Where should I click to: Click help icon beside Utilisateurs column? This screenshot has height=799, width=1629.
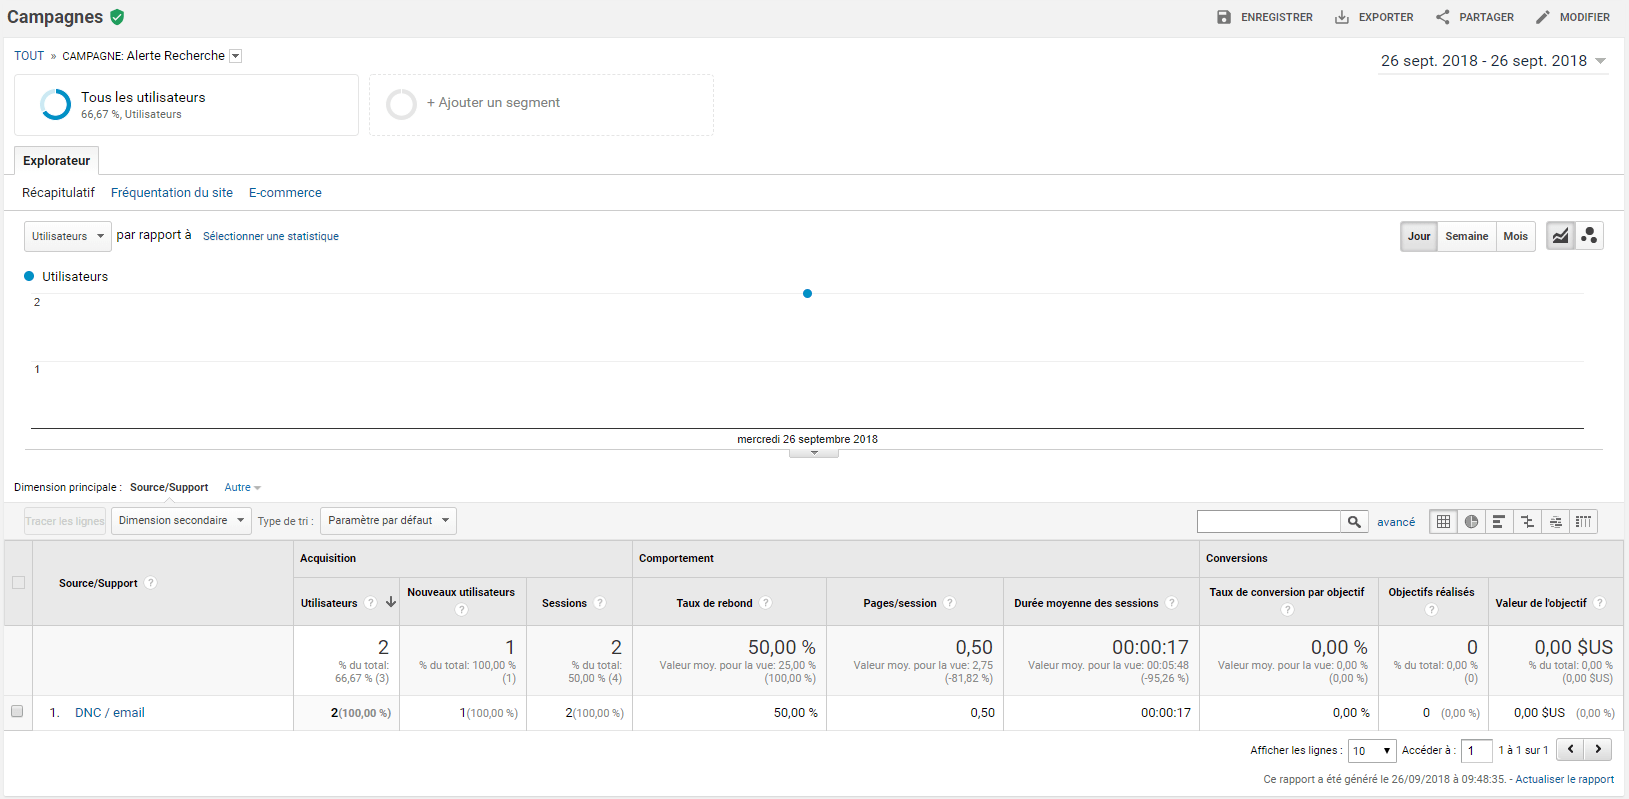click(x=371, y=603)
